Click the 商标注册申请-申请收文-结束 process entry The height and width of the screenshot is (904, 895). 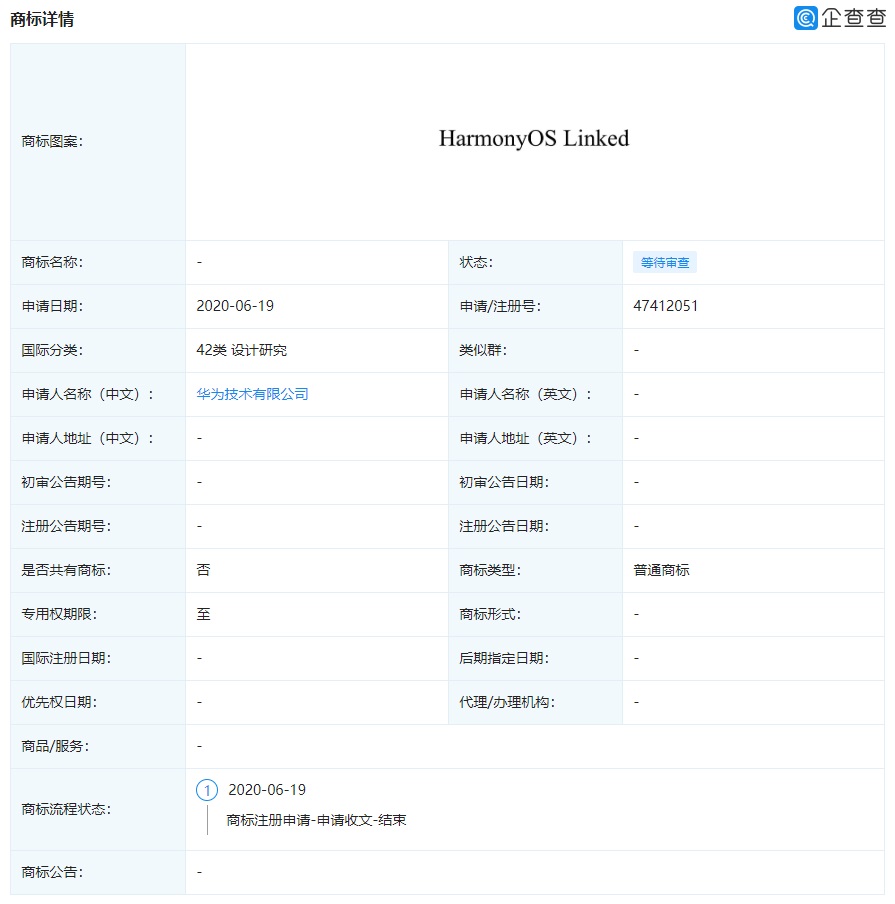tap(316, 820)
